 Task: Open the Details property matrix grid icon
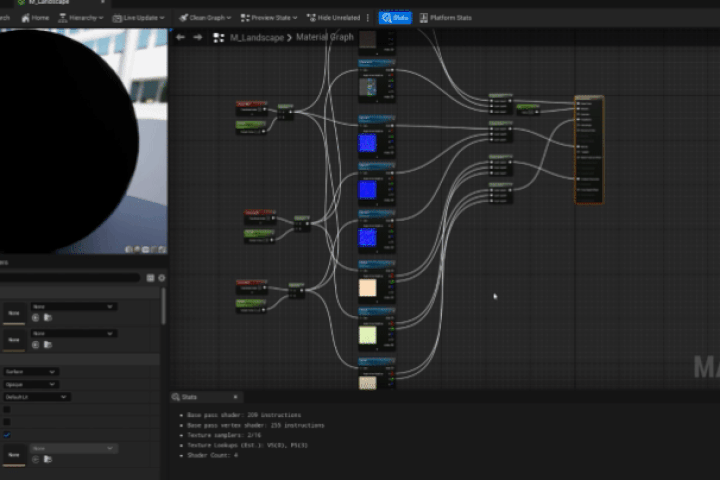pos(150,278)
